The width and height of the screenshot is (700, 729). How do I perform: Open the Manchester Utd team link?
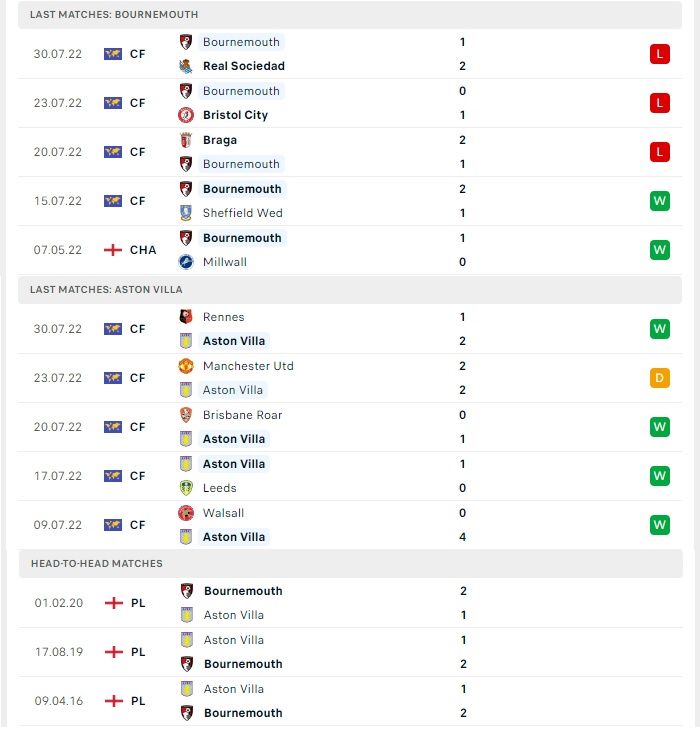click(248, 366)
